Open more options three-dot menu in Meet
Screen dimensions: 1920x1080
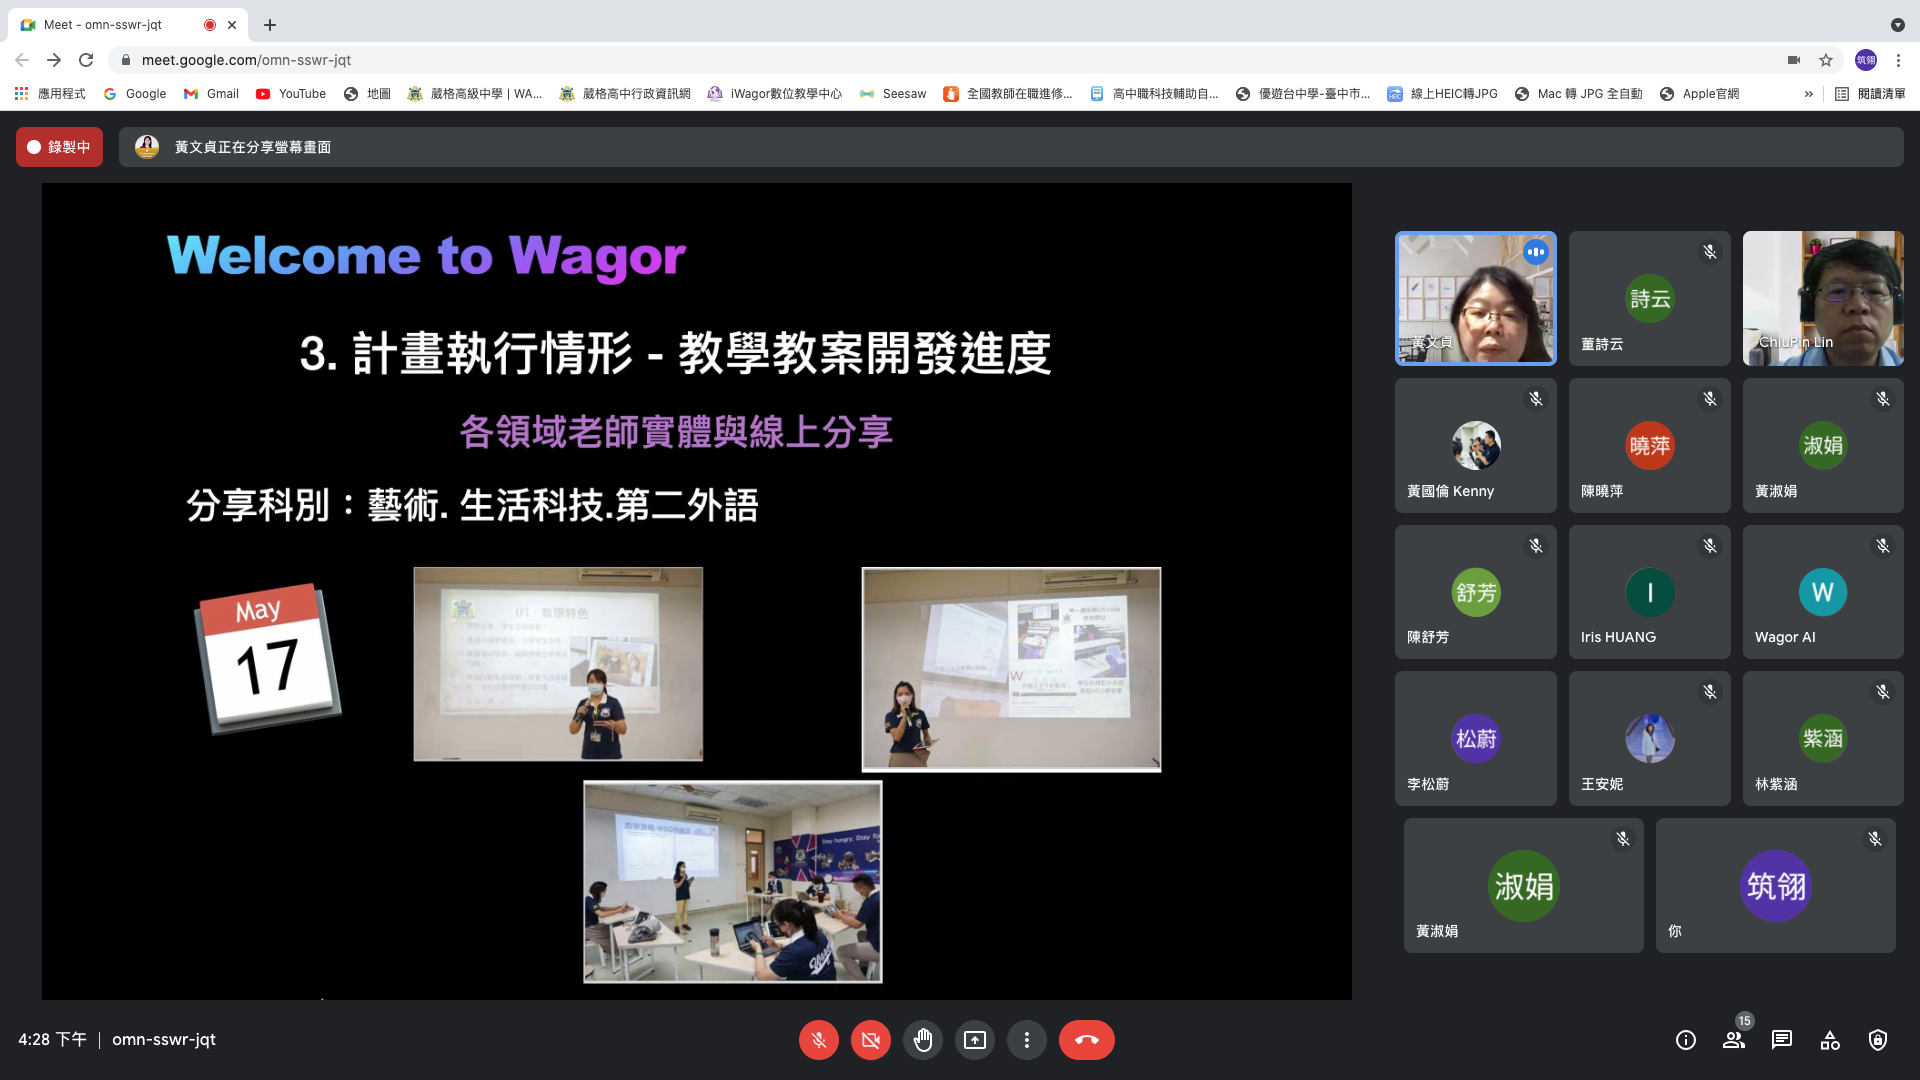[1026, 1040]
